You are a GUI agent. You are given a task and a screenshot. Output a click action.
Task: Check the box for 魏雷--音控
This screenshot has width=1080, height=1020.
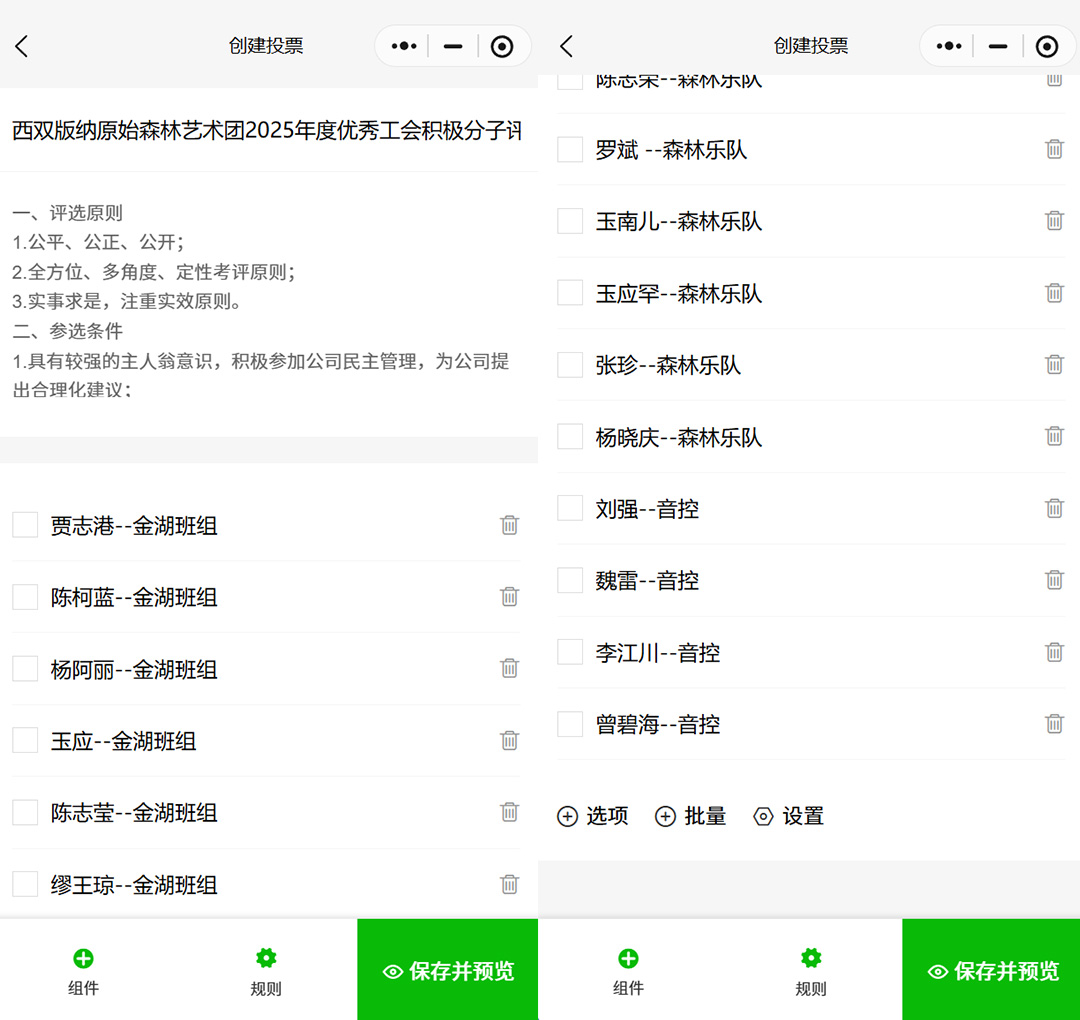tap(569, 580)
